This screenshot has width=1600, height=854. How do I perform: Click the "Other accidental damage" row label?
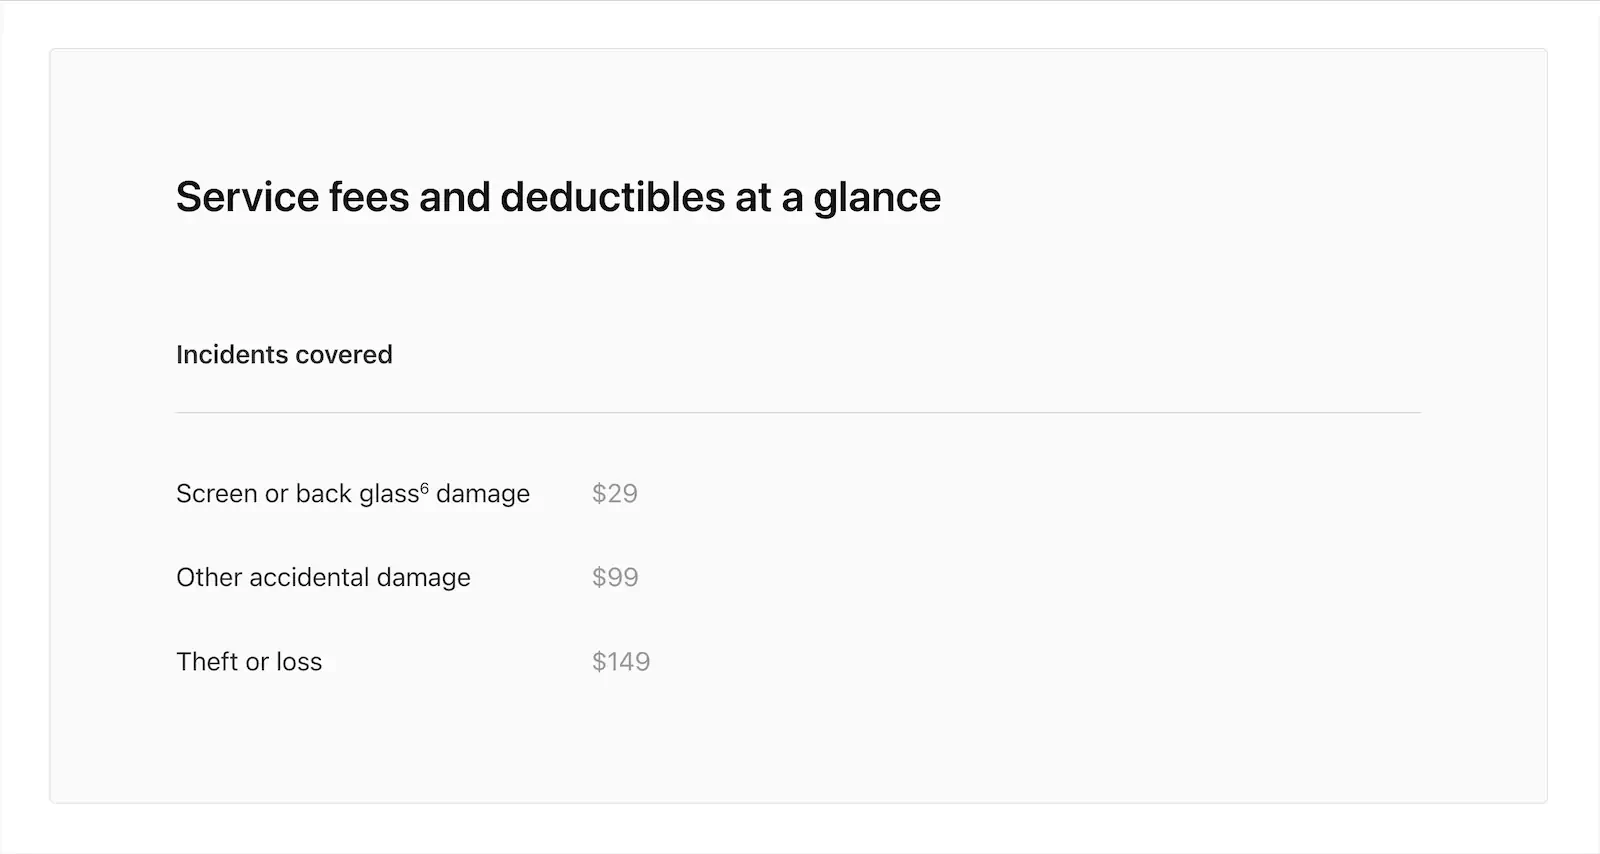point(323,578)
